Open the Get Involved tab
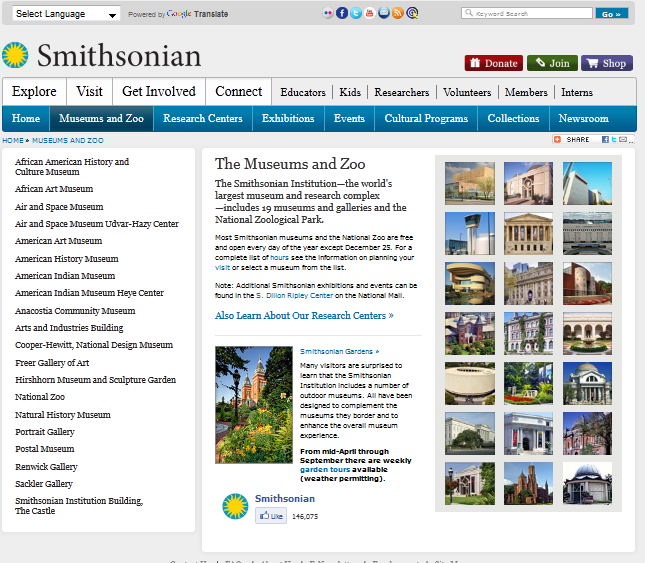 coord(159,91)
